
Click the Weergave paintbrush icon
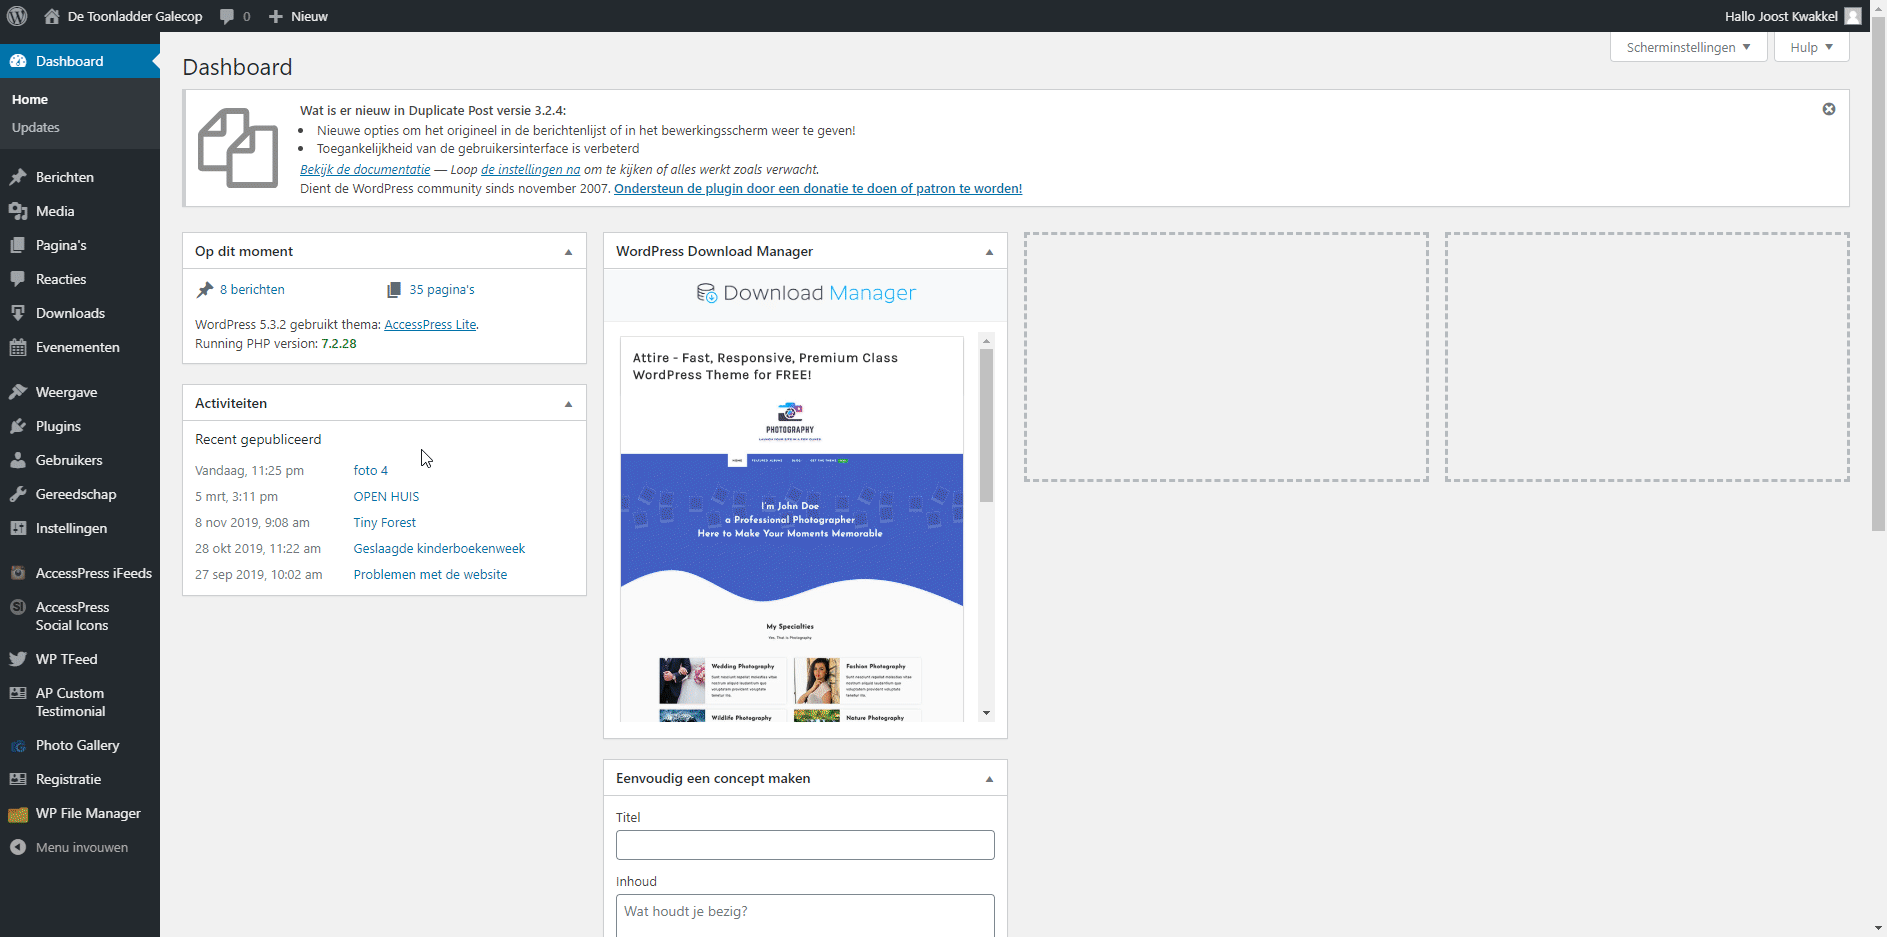[x=18, y=392]
